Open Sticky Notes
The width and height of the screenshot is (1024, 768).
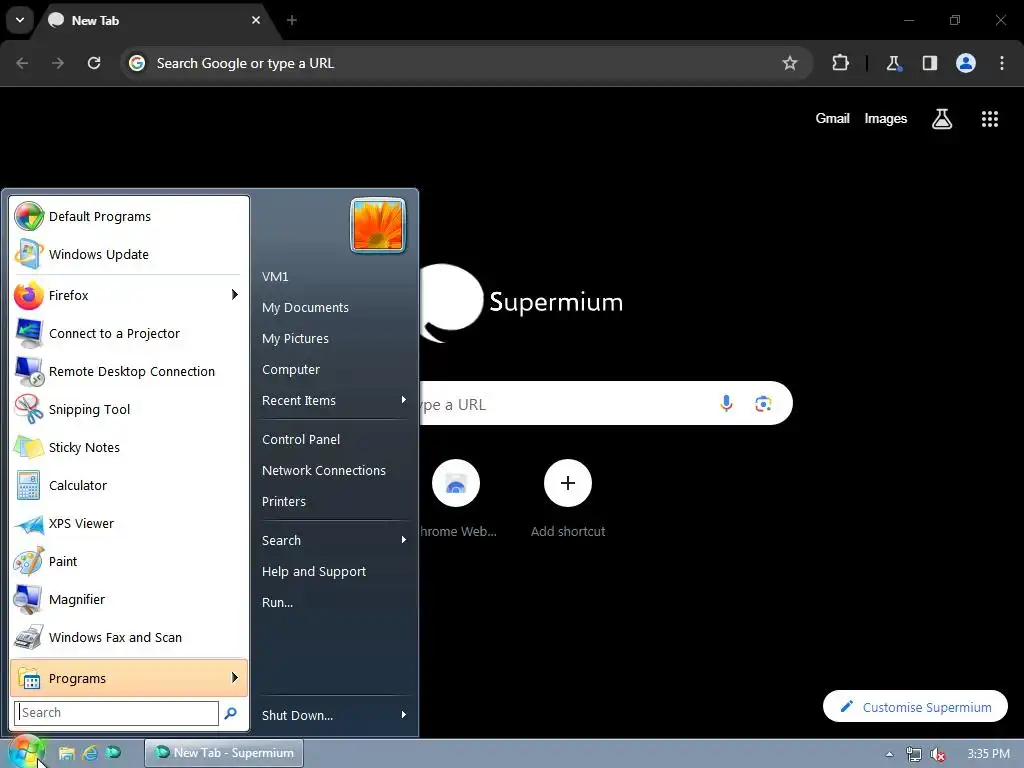click(x=129, y=447)
